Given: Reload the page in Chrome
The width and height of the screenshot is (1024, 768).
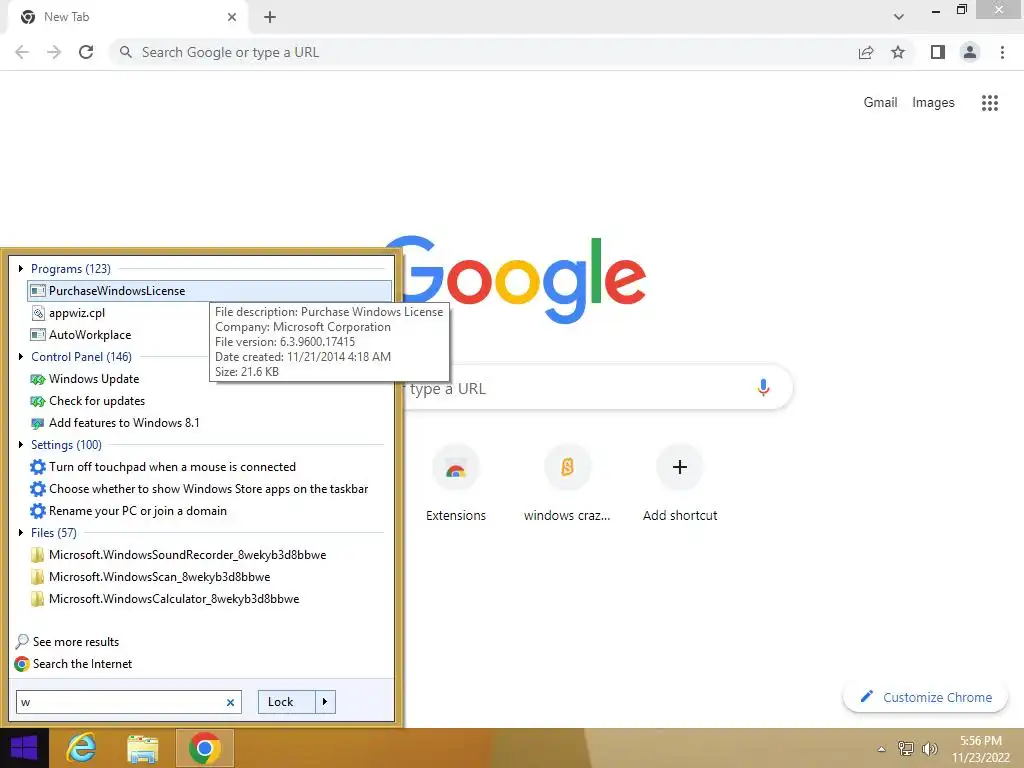Looking at the screenshot, I should coord(86,52).
